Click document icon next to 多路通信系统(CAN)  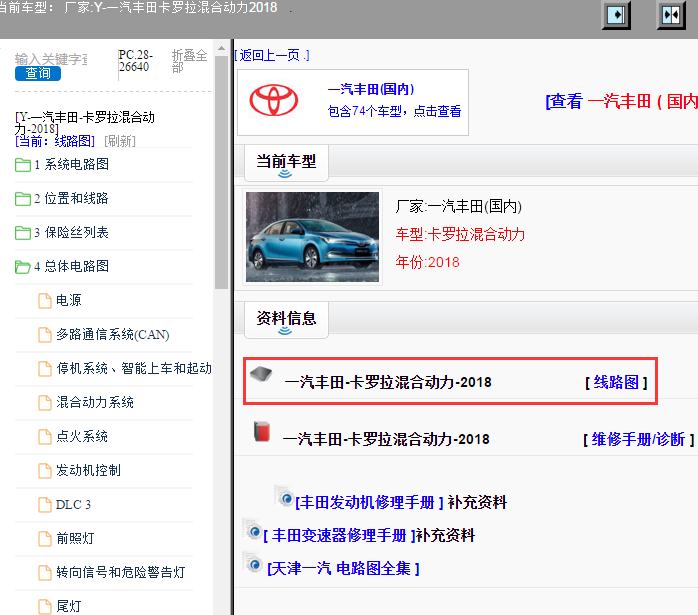pyautogui.click(x=45, y=335)
